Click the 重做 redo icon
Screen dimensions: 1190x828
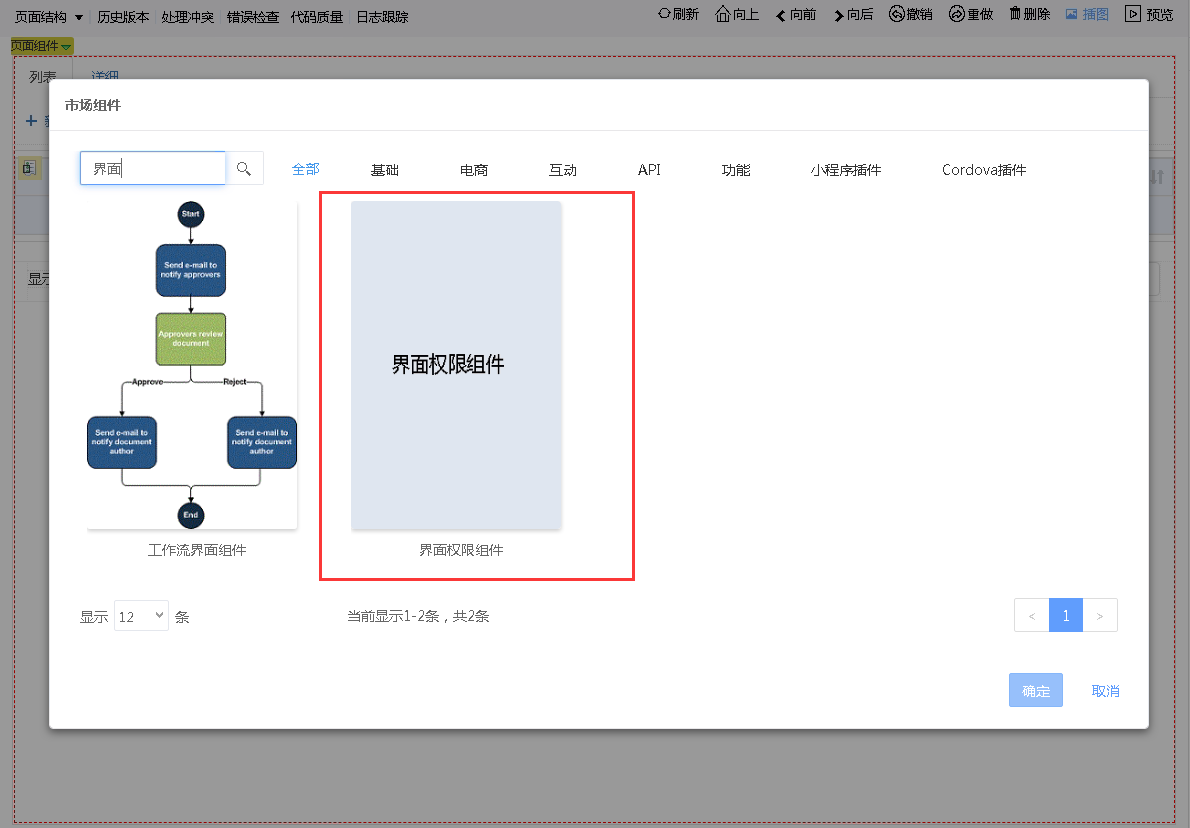(x=956, y=14)
